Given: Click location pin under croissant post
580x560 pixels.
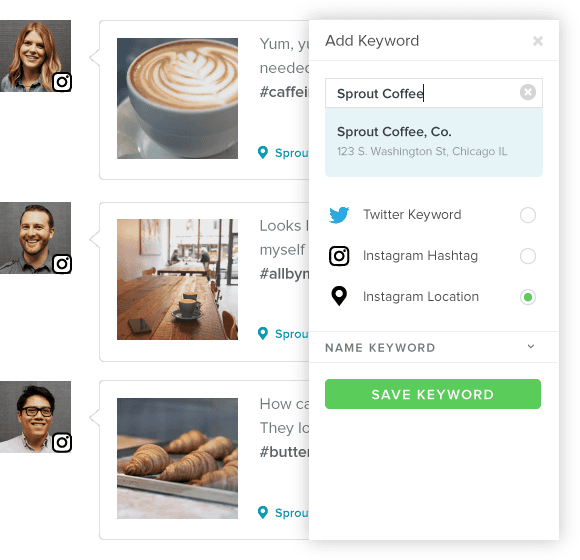Looking at the screenshot, I should tap(263, 512).
